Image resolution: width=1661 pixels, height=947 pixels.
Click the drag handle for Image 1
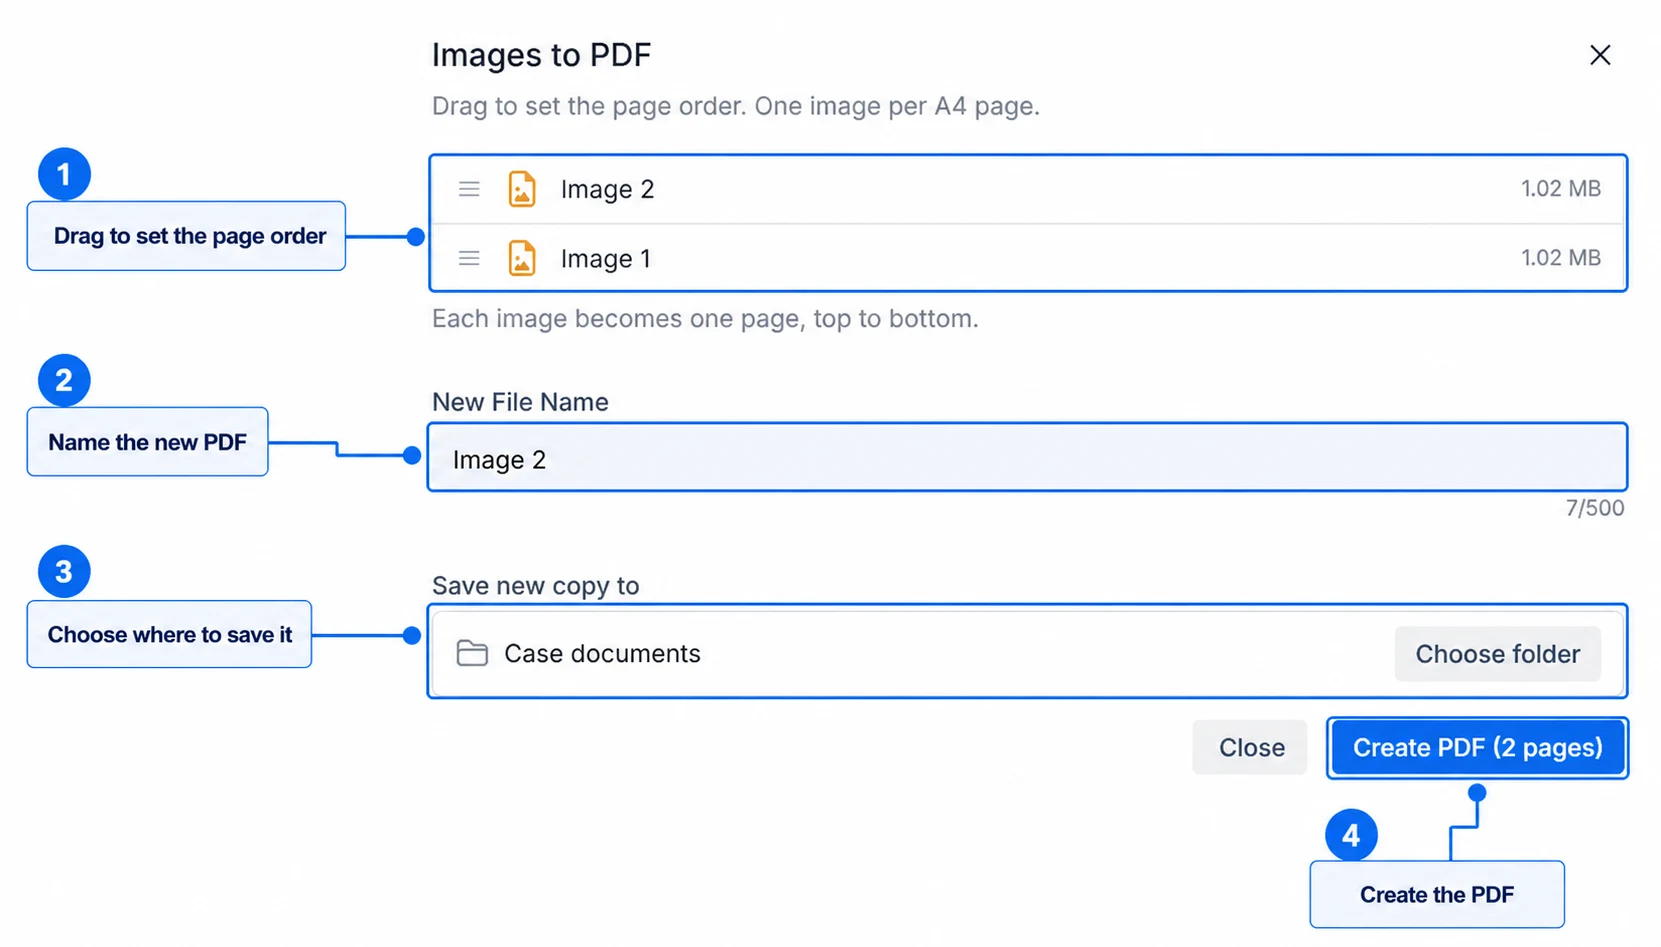(x=469, y=258)
